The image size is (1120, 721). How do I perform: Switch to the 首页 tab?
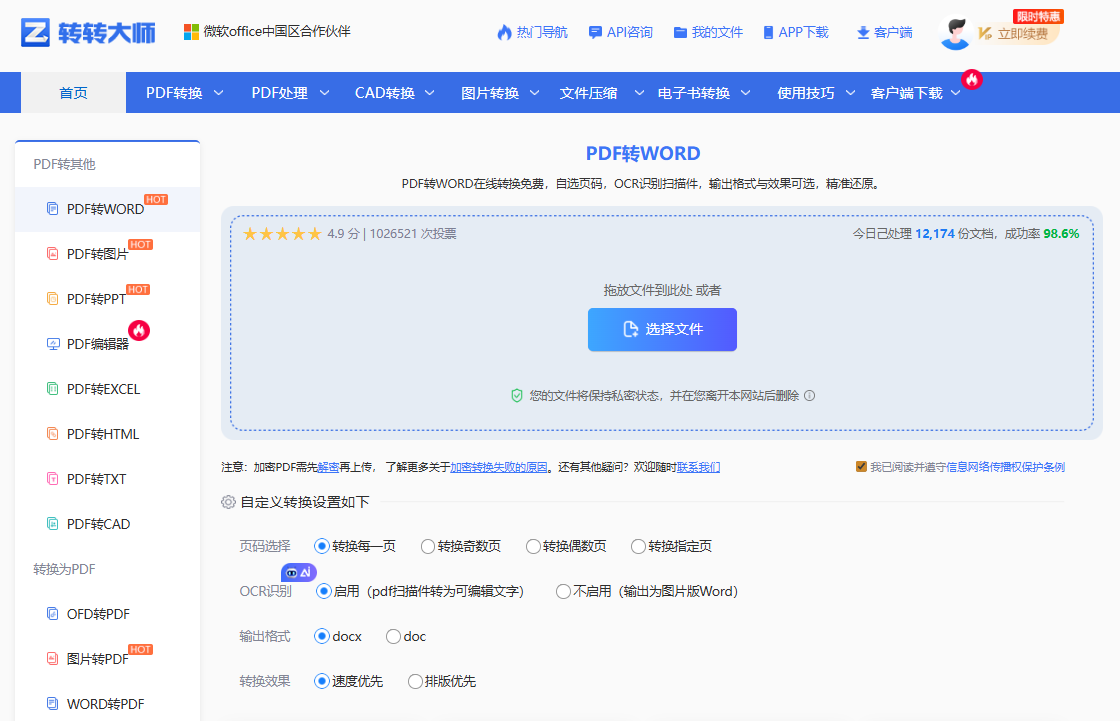72,91
